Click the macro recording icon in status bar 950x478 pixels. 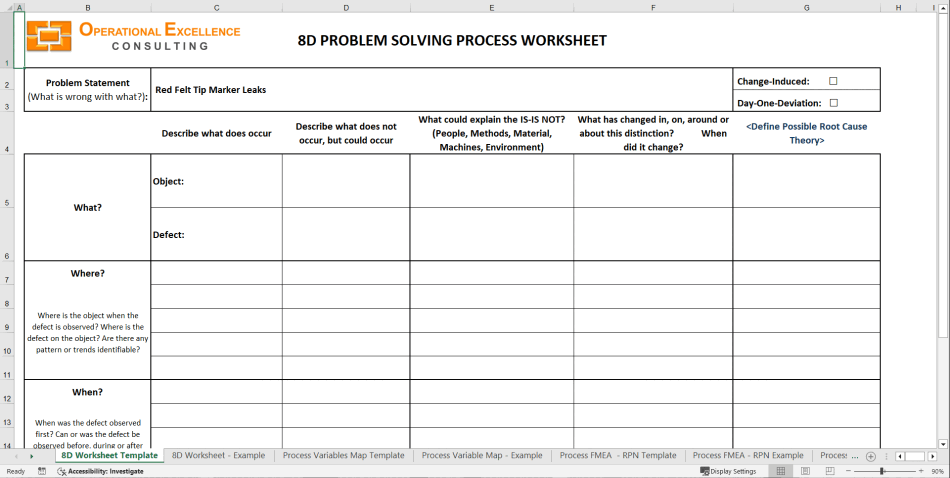click(42, 471)
